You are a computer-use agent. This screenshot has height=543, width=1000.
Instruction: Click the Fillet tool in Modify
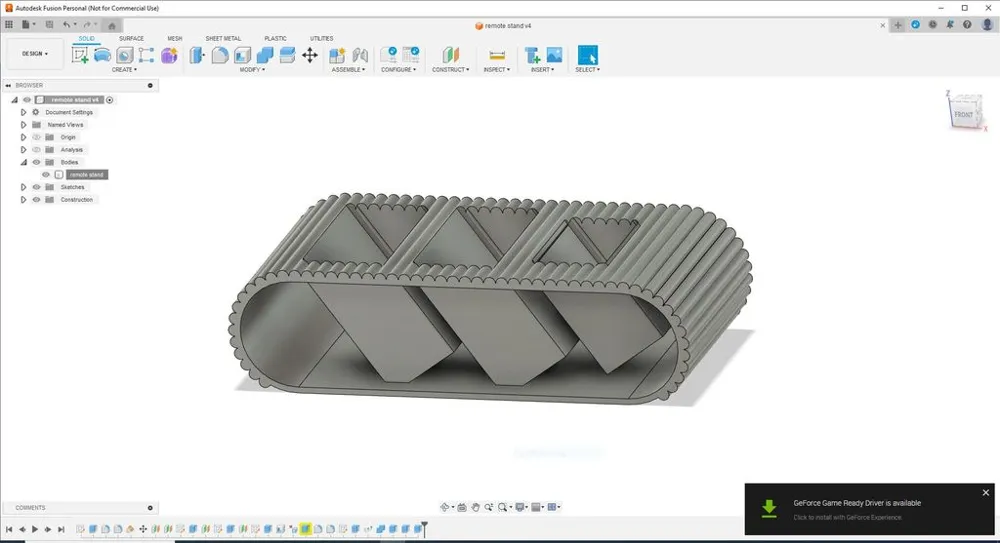click(x=219, y=55)
